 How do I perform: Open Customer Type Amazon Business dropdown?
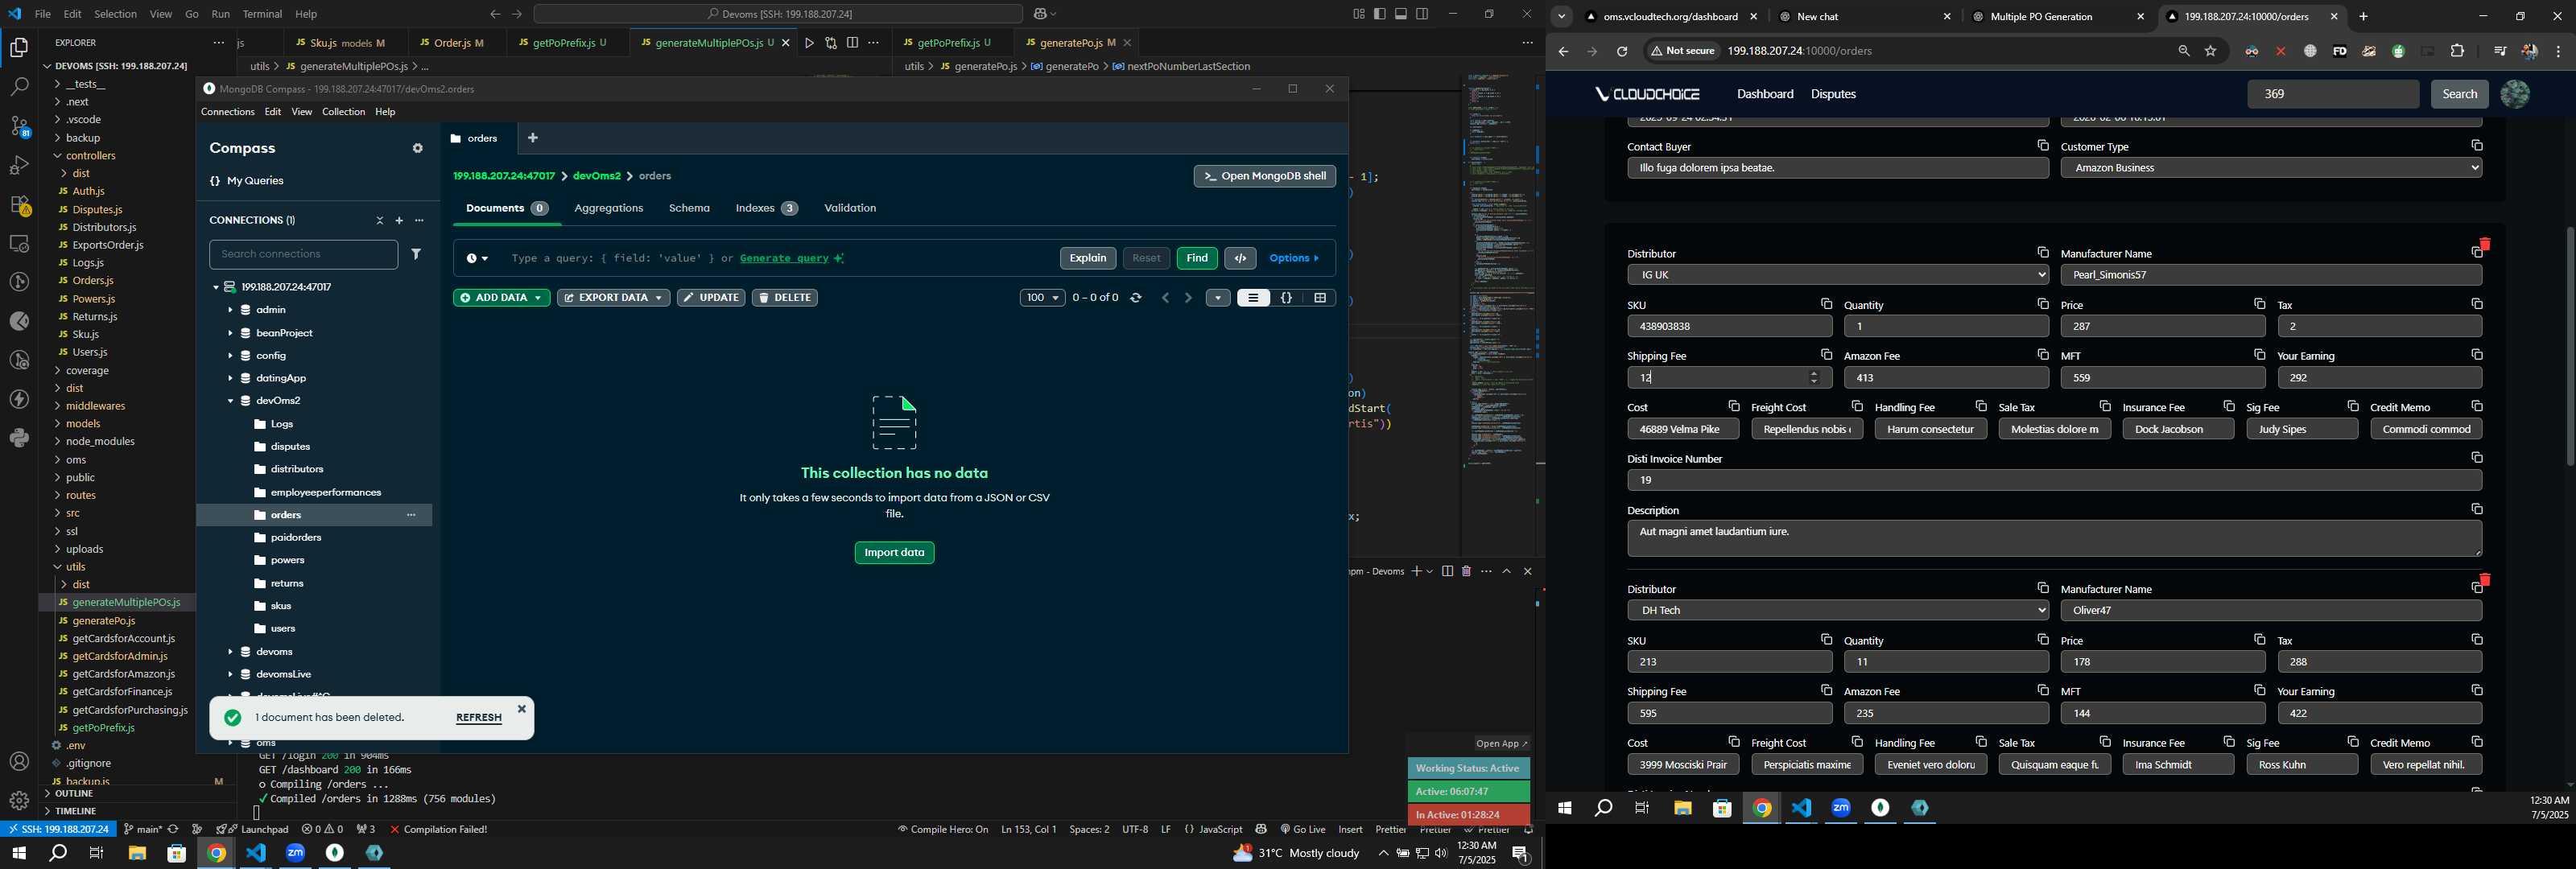point(2271,168)
